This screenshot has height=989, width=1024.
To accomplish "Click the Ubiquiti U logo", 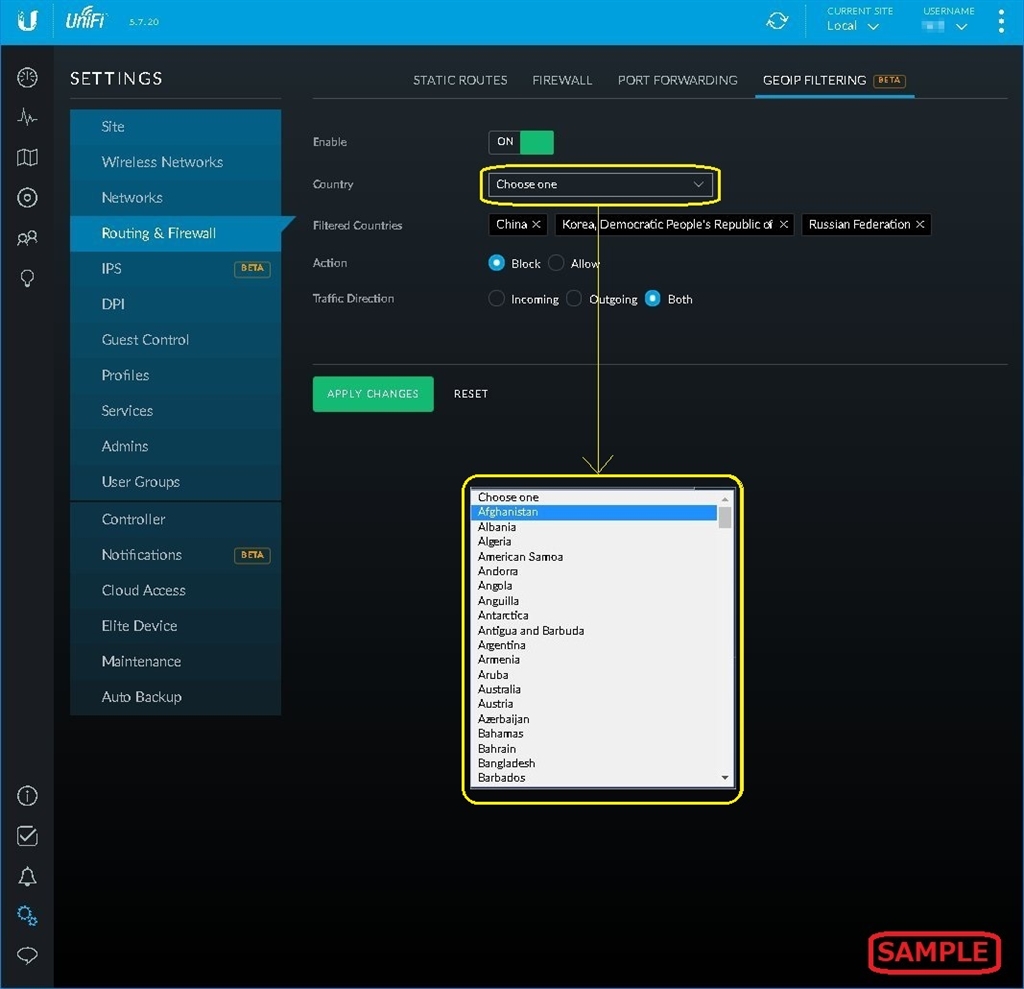I will [27, 21].
